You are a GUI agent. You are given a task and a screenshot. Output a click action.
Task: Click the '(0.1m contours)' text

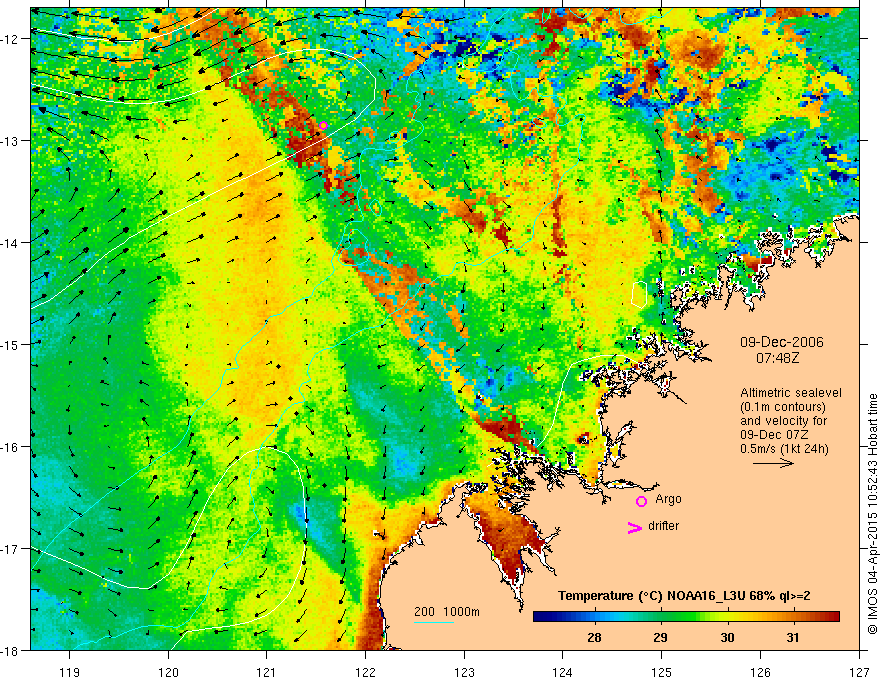(x=783, y=407)
